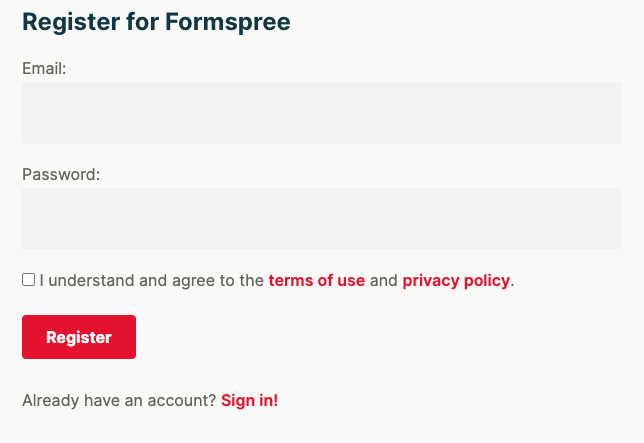Check the agree to terms checkbox
The height and width of the screenshot is (443, 644).
(29, 280)
